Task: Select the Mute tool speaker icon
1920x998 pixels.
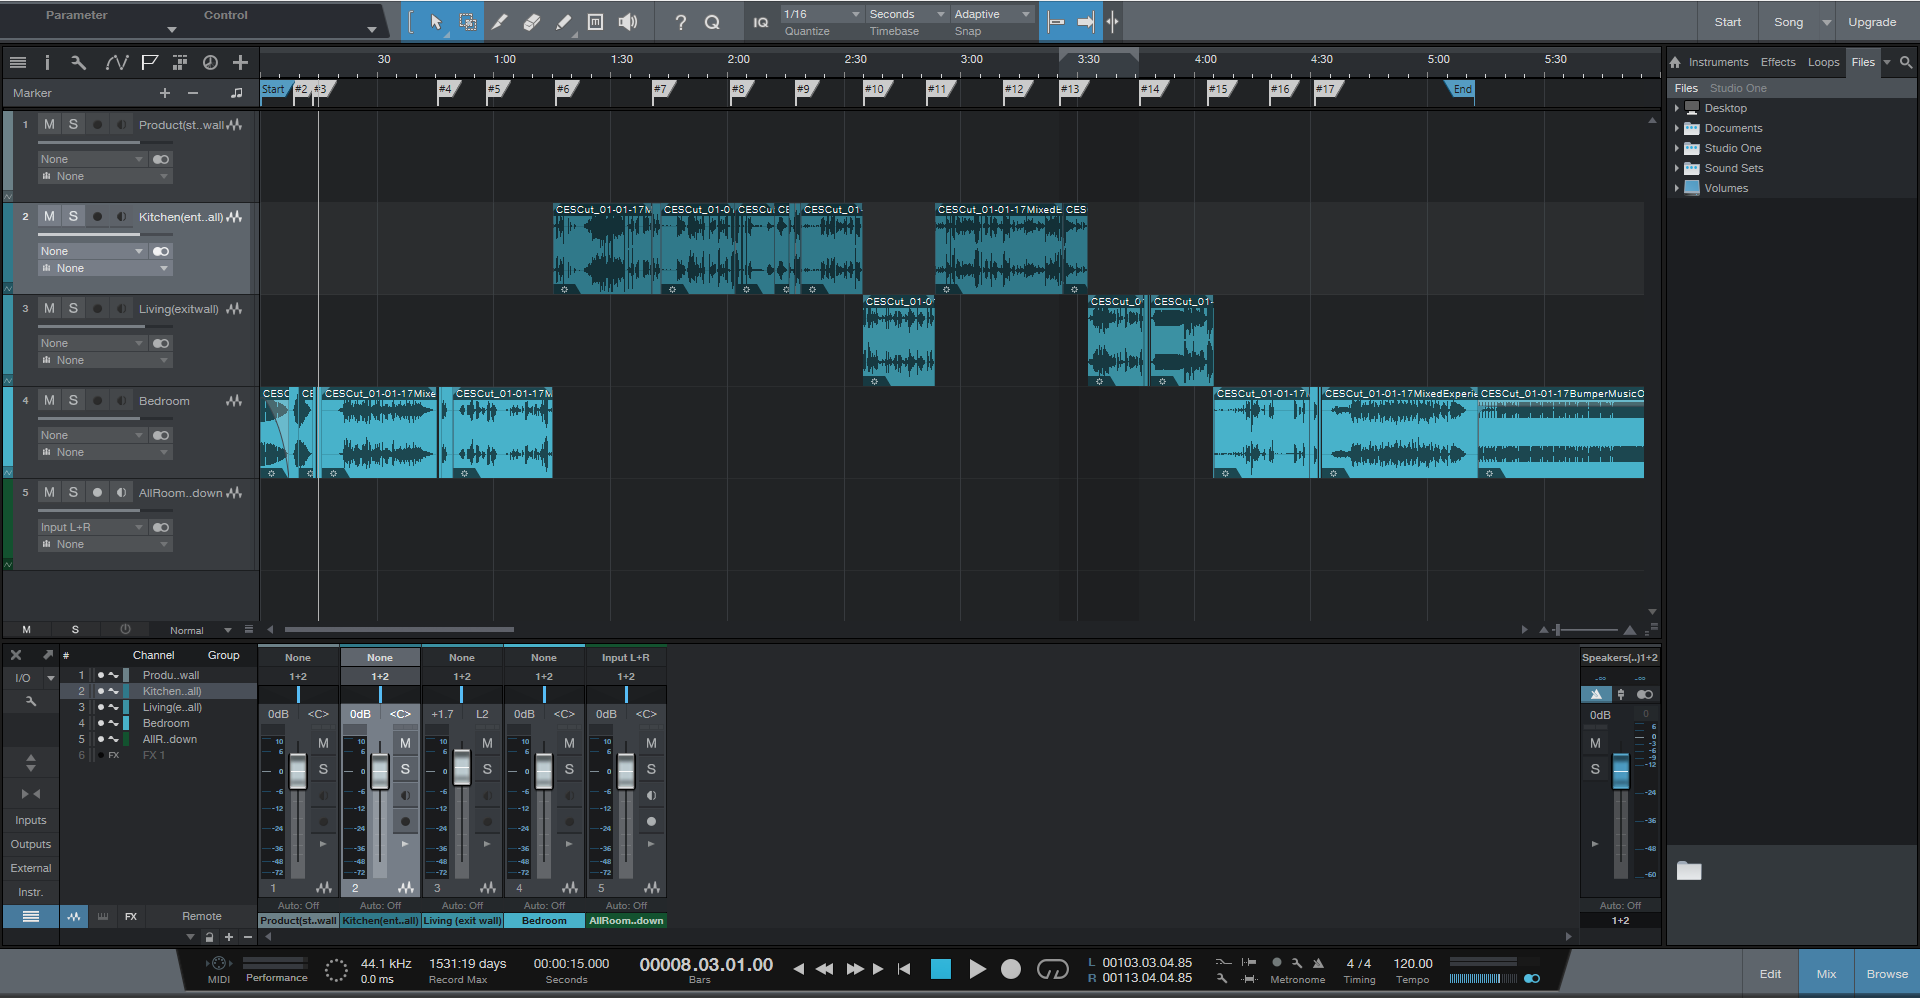Action: point(629,21)
